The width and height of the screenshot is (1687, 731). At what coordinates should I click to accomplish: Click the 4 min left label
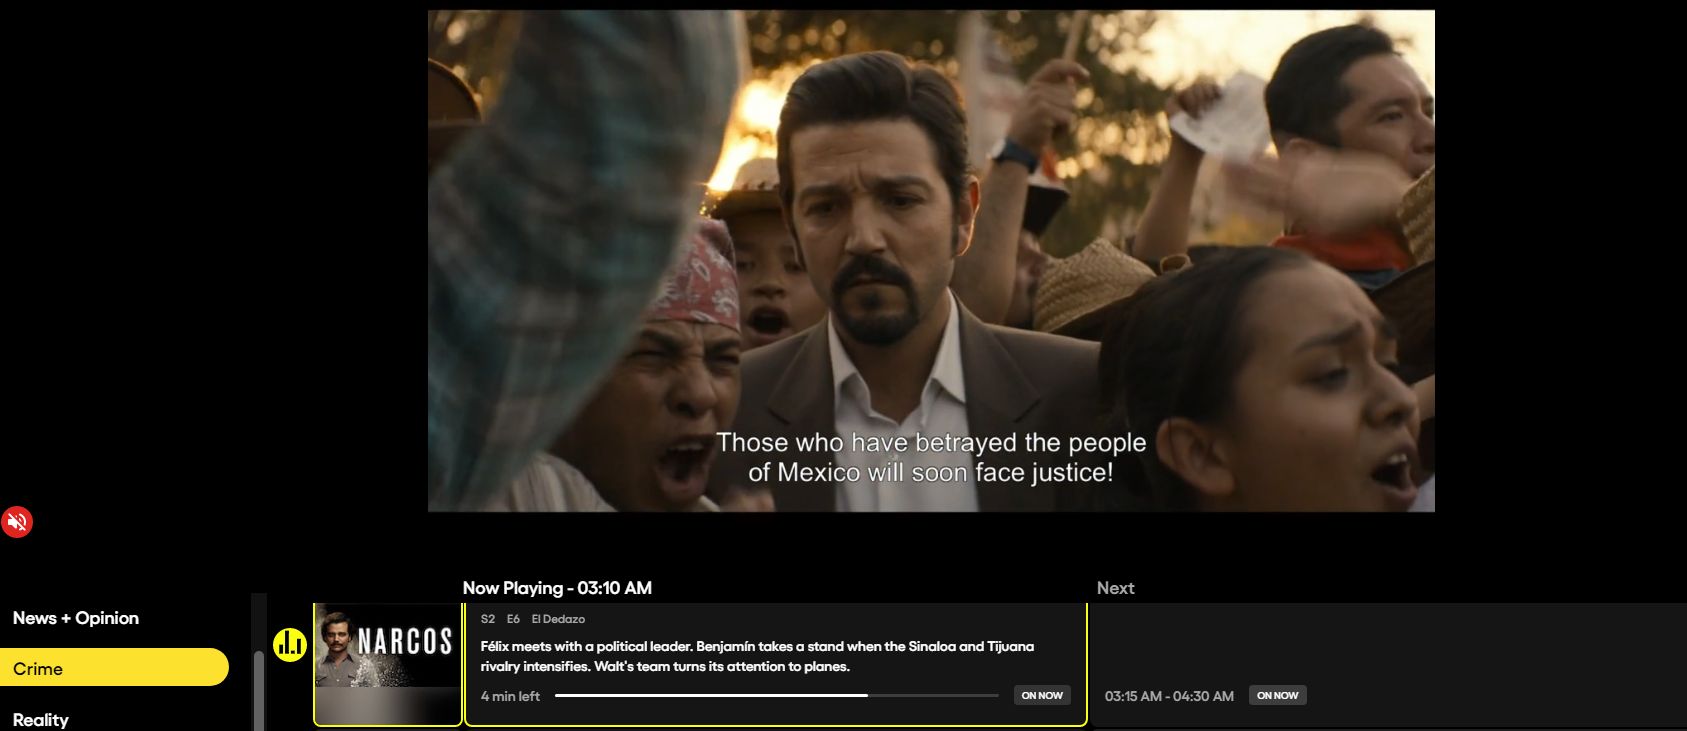510,696
